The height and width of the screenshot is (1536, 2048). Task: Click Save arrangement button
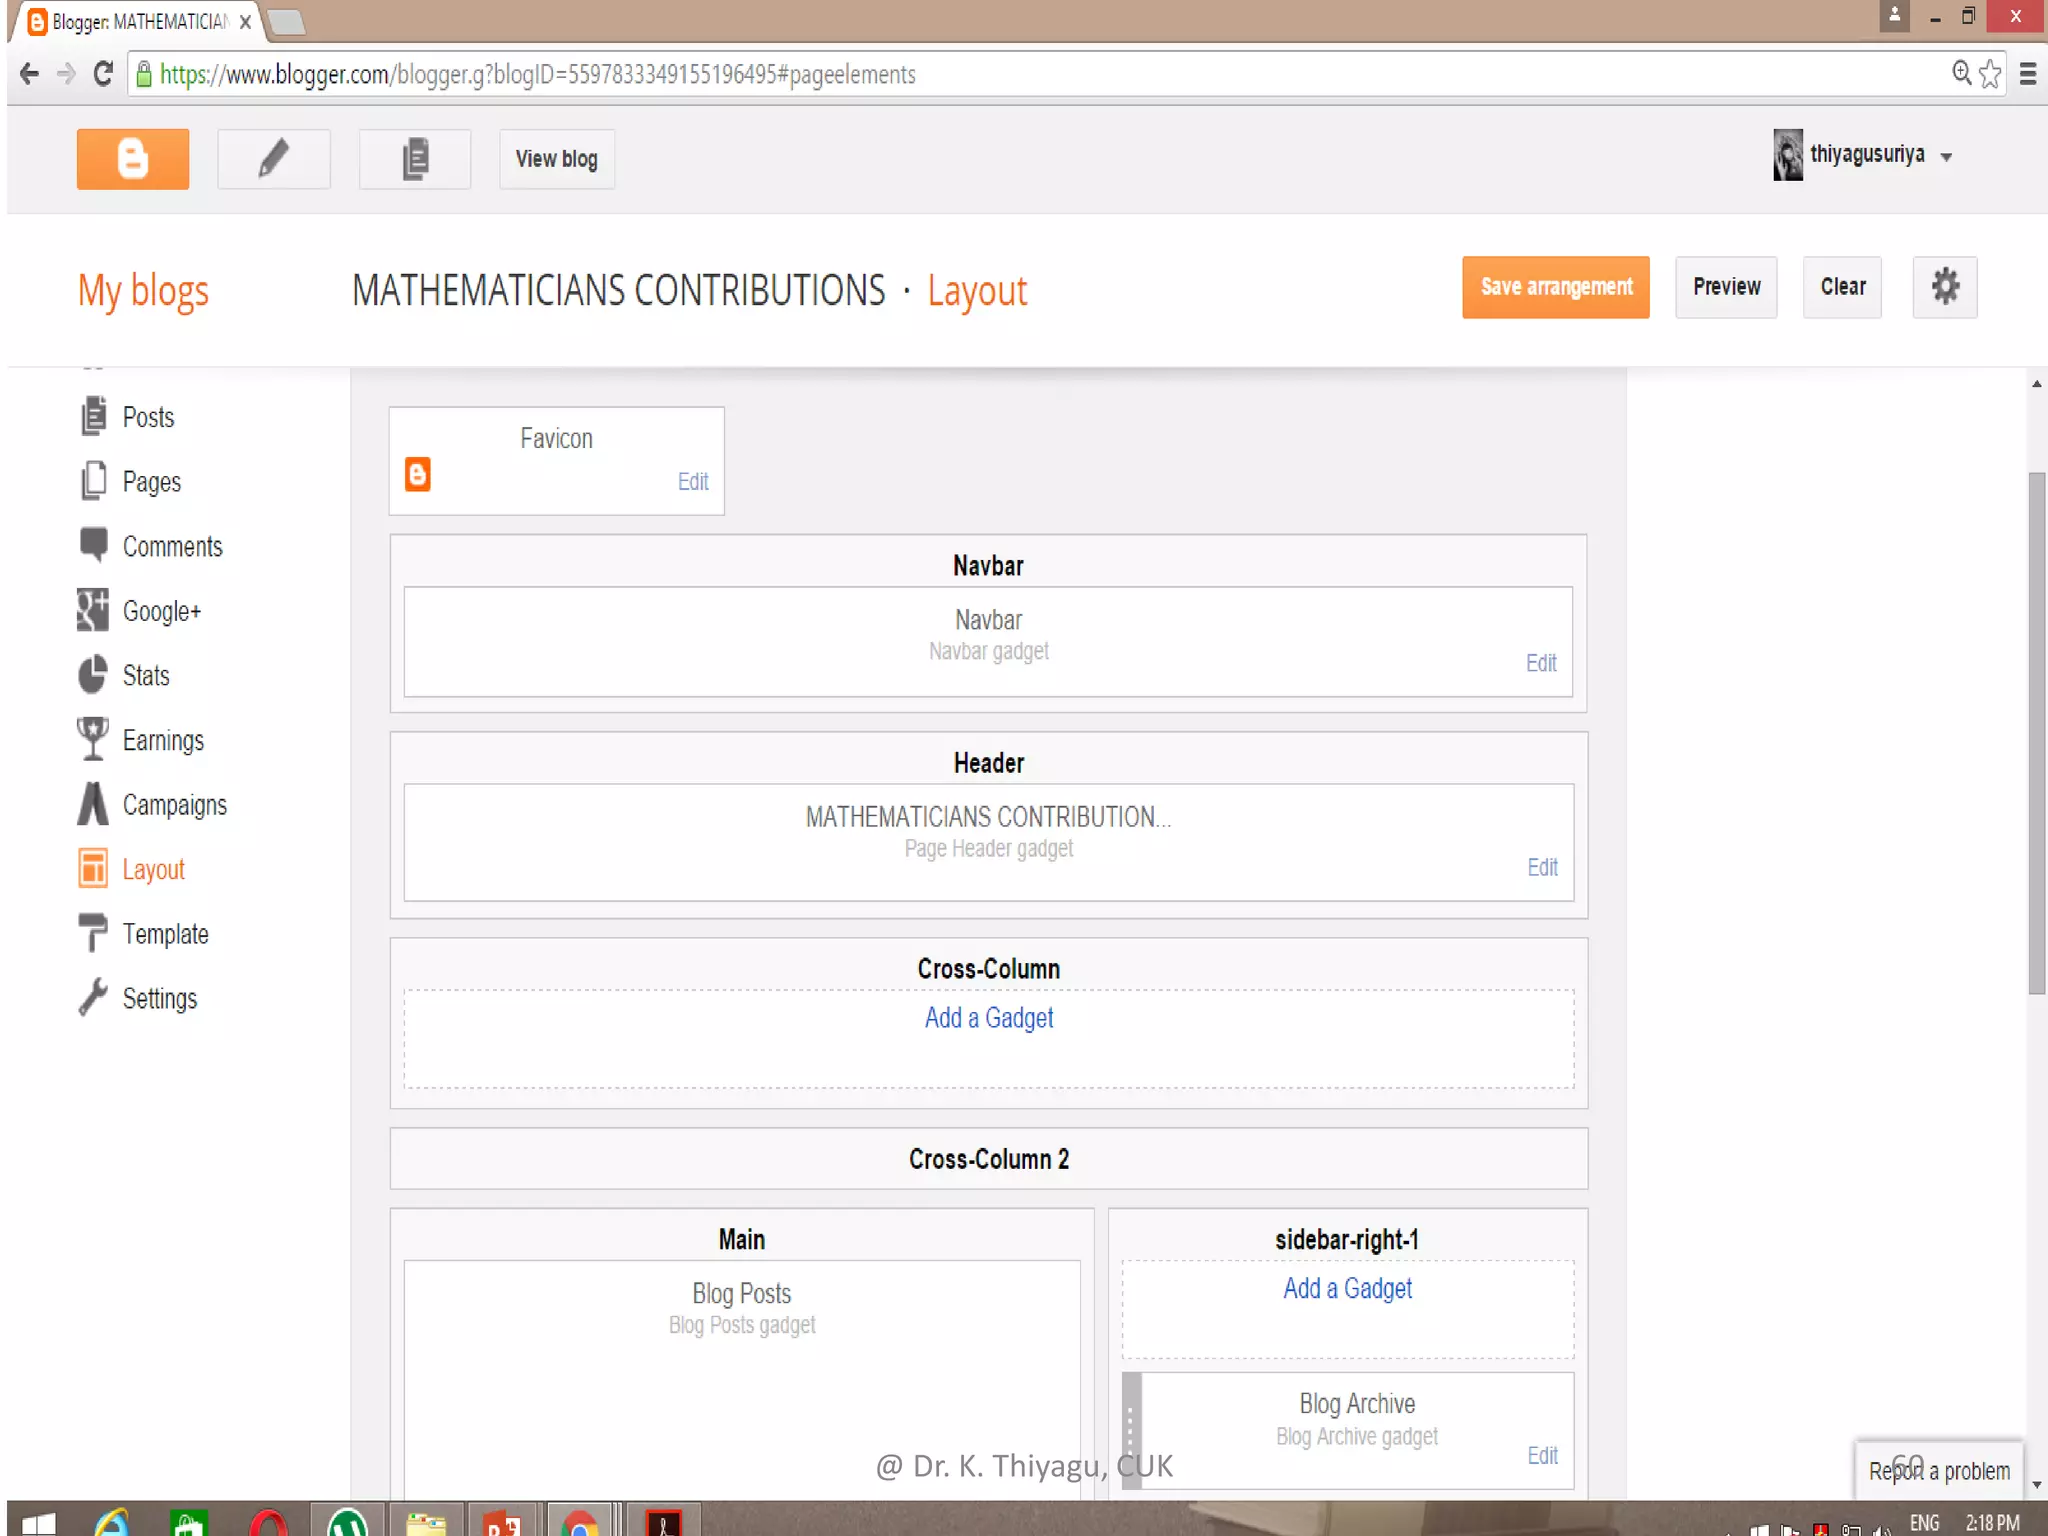(x=1555, y=287)
